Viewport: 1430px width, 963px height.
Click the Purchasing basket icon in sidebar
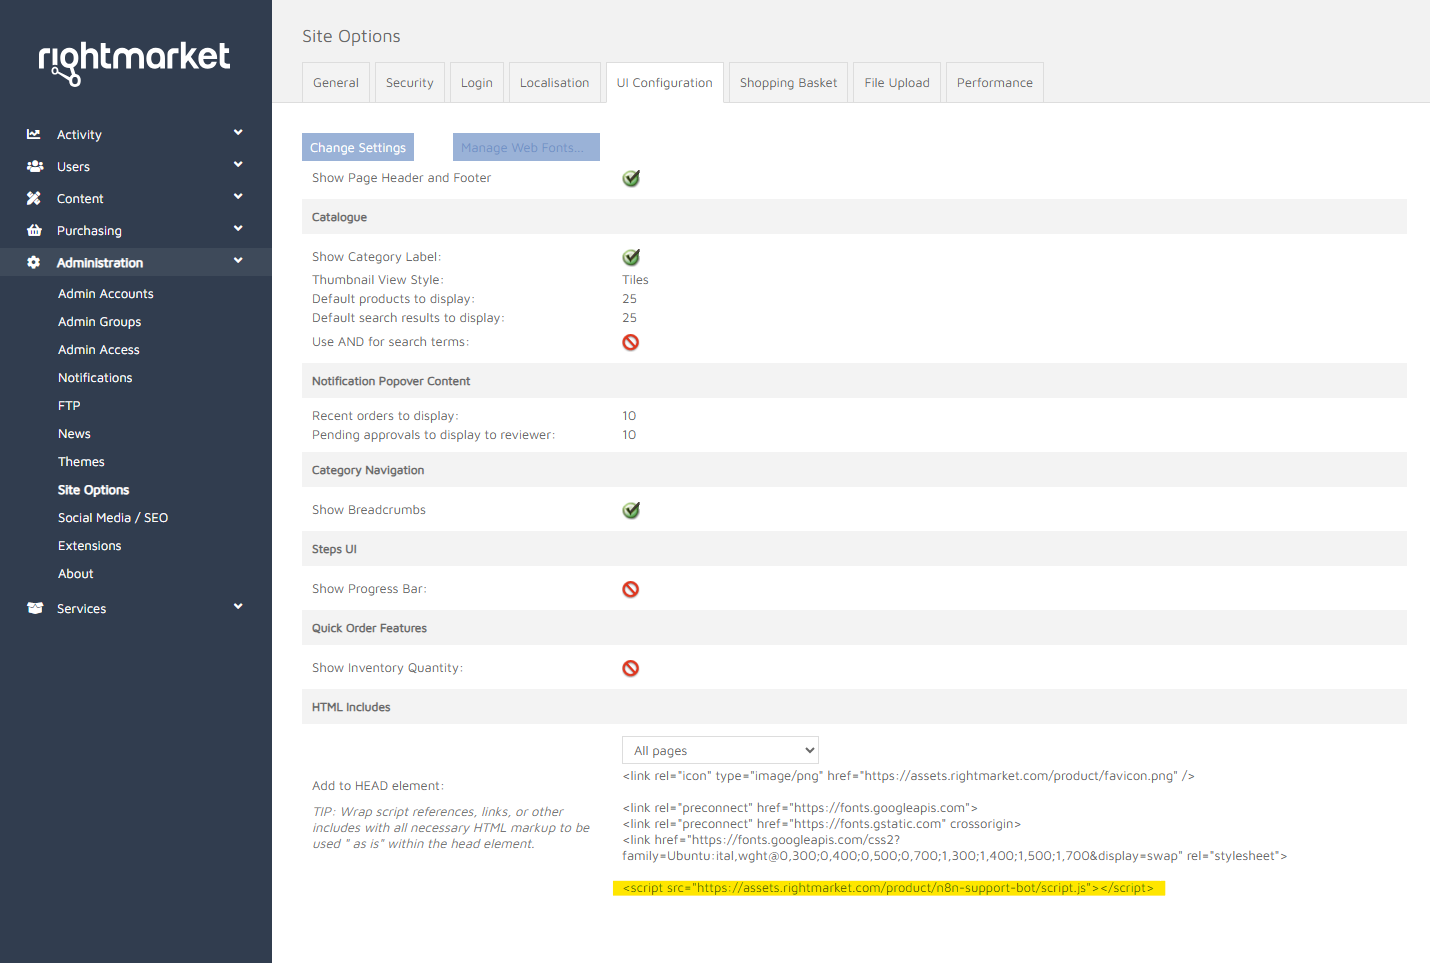[x=34, y=230]
